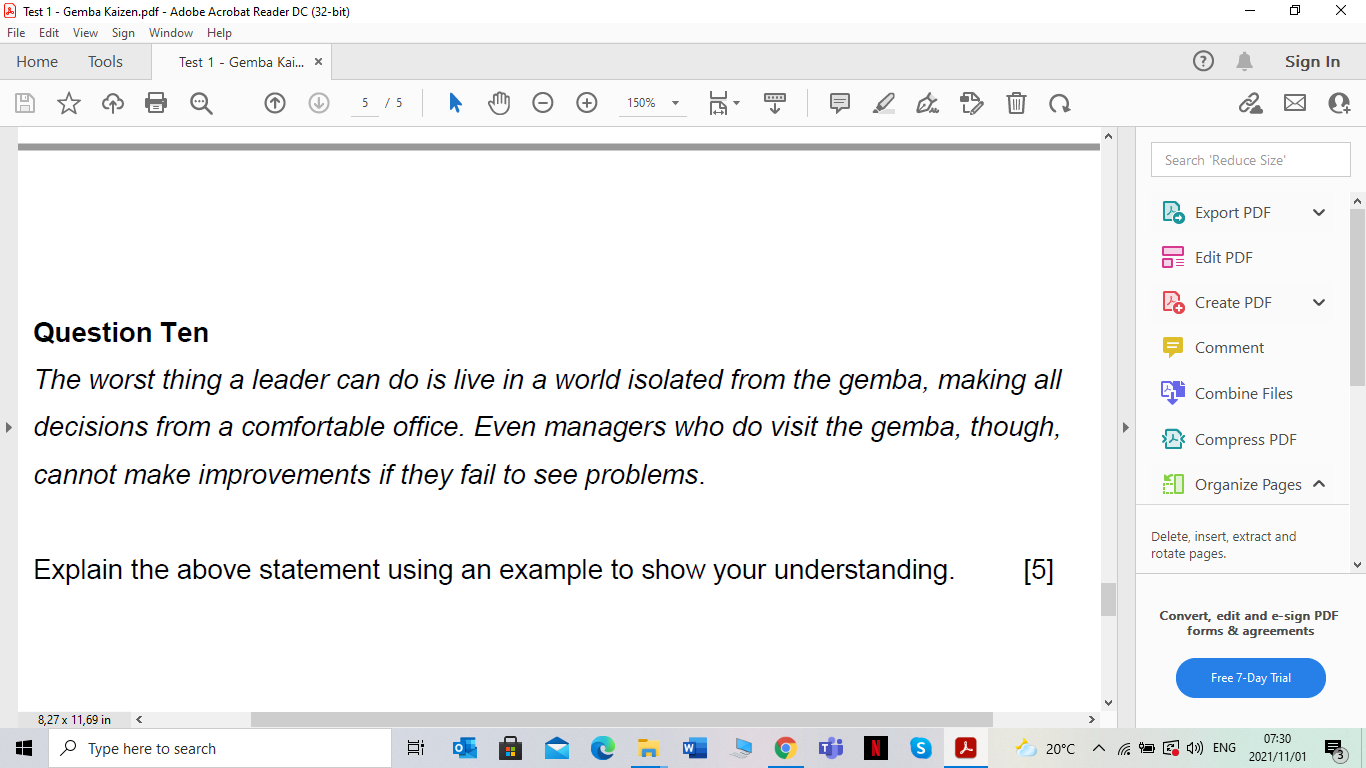Screen dimensions: 1366x768
Task: Expand the Export PDF options chevron
Action: click(x=1318, y=212)
